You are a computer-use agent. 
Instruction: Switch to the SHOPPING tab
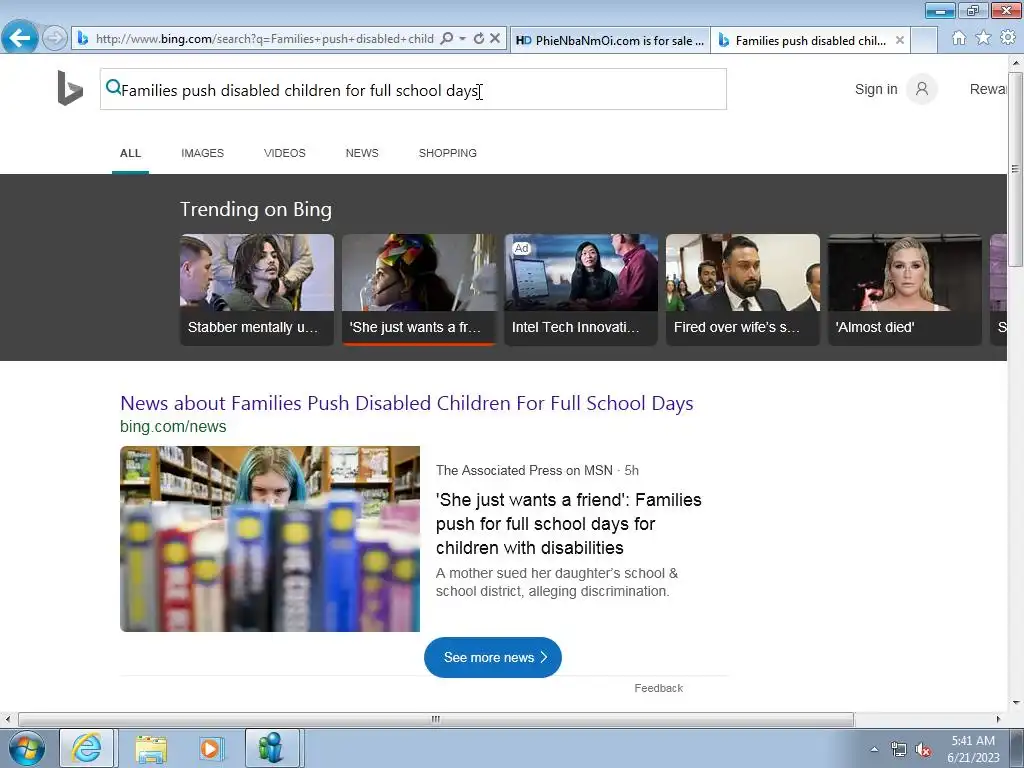(x=447, y=153)
